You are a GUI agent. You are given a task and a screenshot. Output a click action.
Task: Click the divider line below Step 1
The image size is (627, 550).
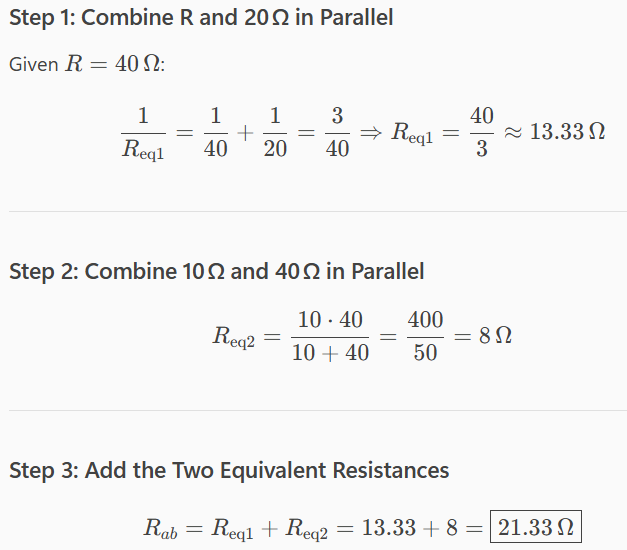313,212
